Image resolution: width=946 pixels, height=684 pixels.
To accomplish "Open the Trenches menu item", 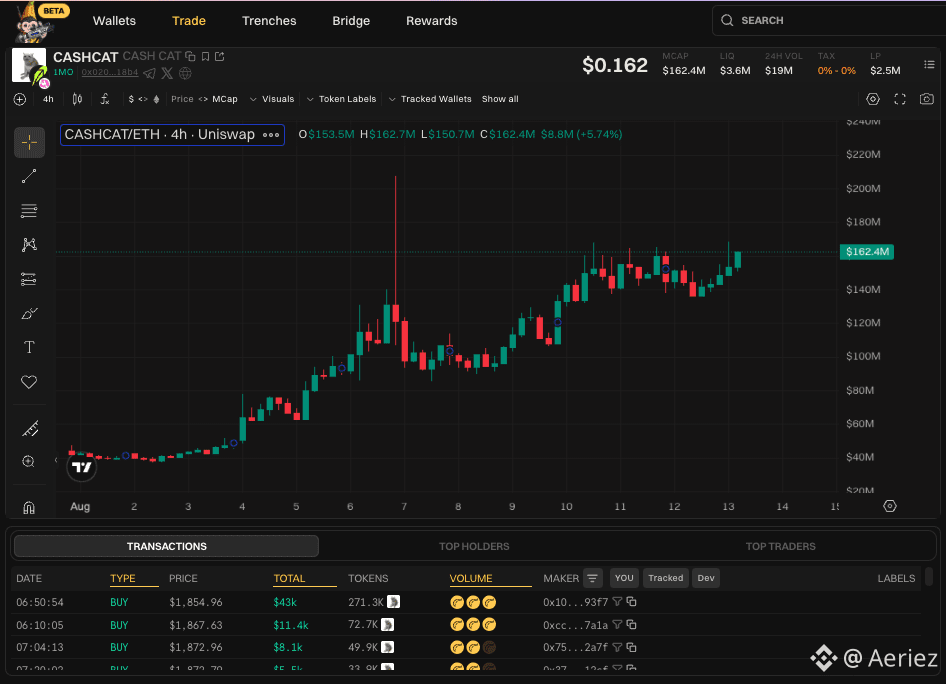I will click(x=269, y=21).
